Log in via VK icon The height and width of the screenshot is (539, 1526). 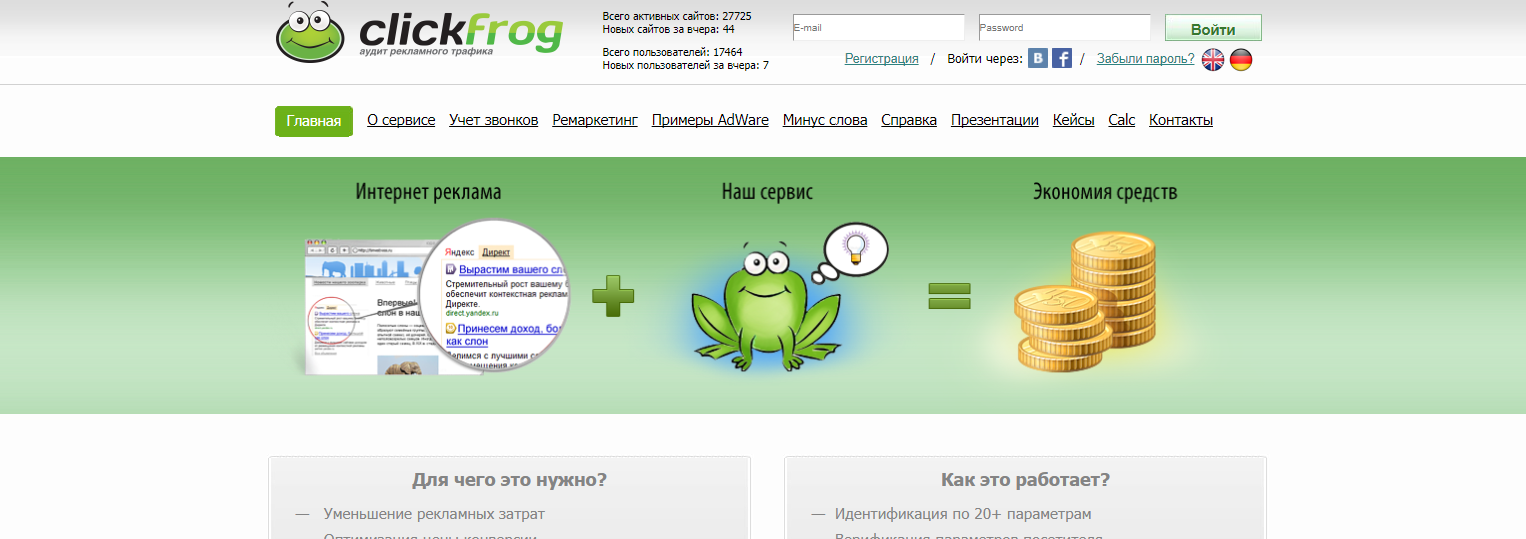pos(1039,59)
